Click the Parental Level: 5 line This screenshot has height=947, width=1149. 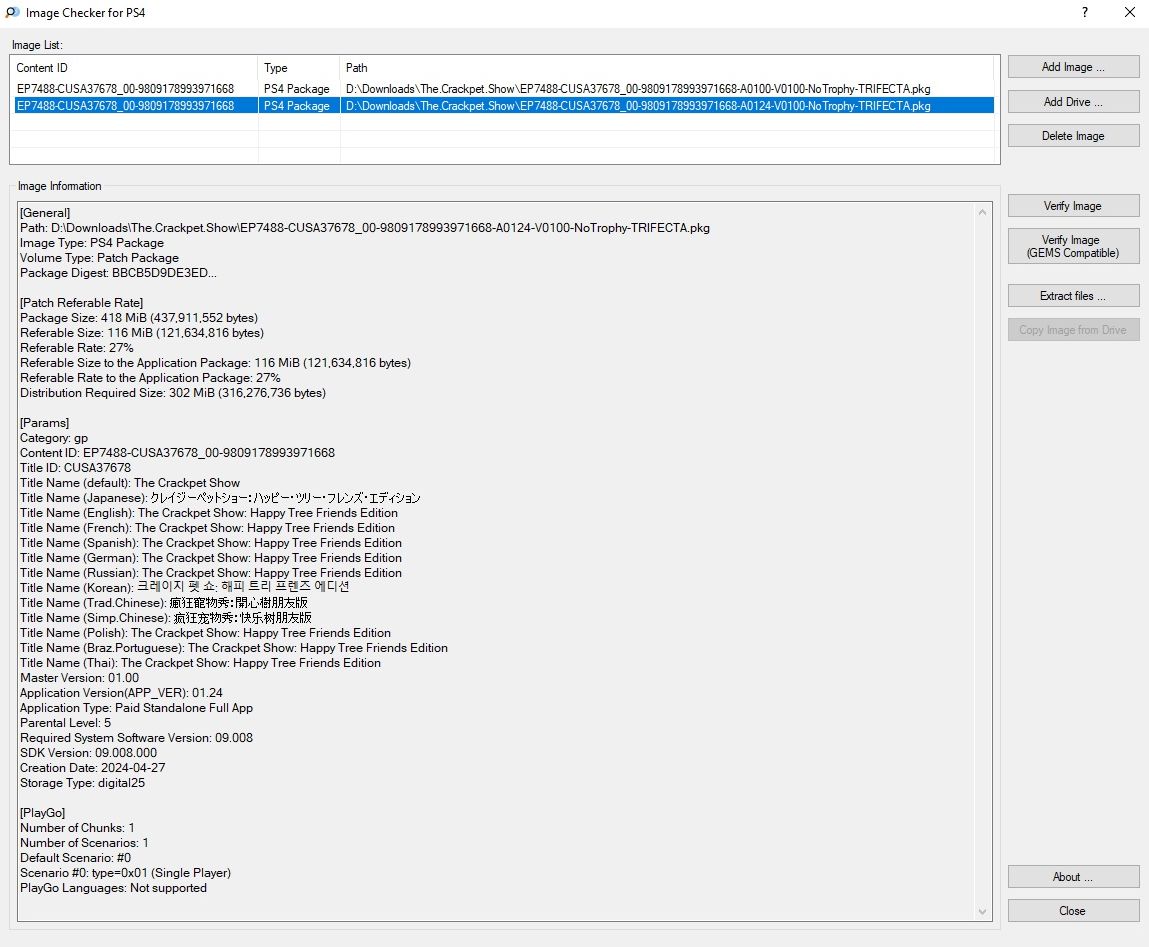66,723
